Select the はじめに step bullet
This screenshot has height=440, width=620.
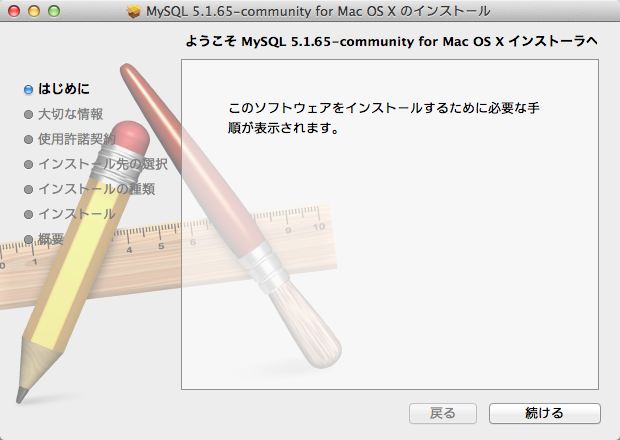click(x=28, y=89)
